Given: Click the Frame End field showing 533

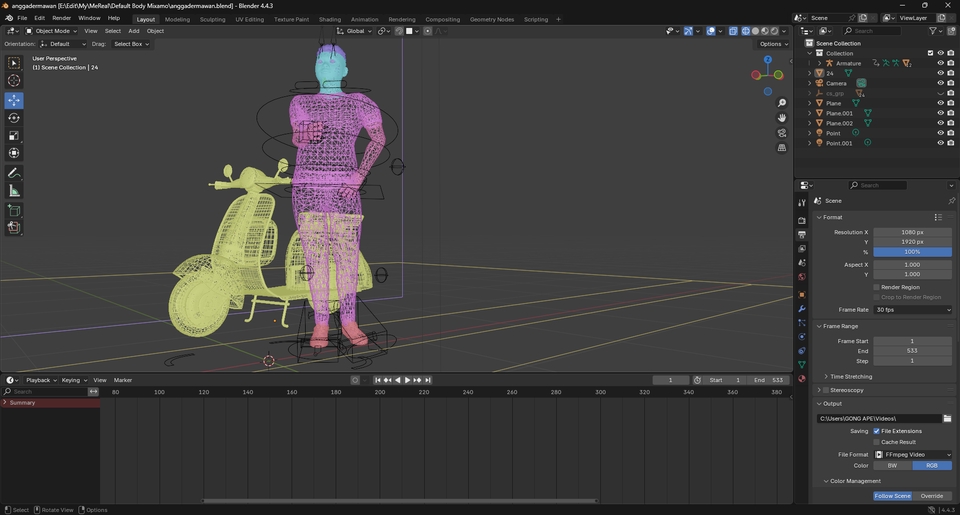Looking at the screenshot, I should pyautogui.click(x=912, y=351).
